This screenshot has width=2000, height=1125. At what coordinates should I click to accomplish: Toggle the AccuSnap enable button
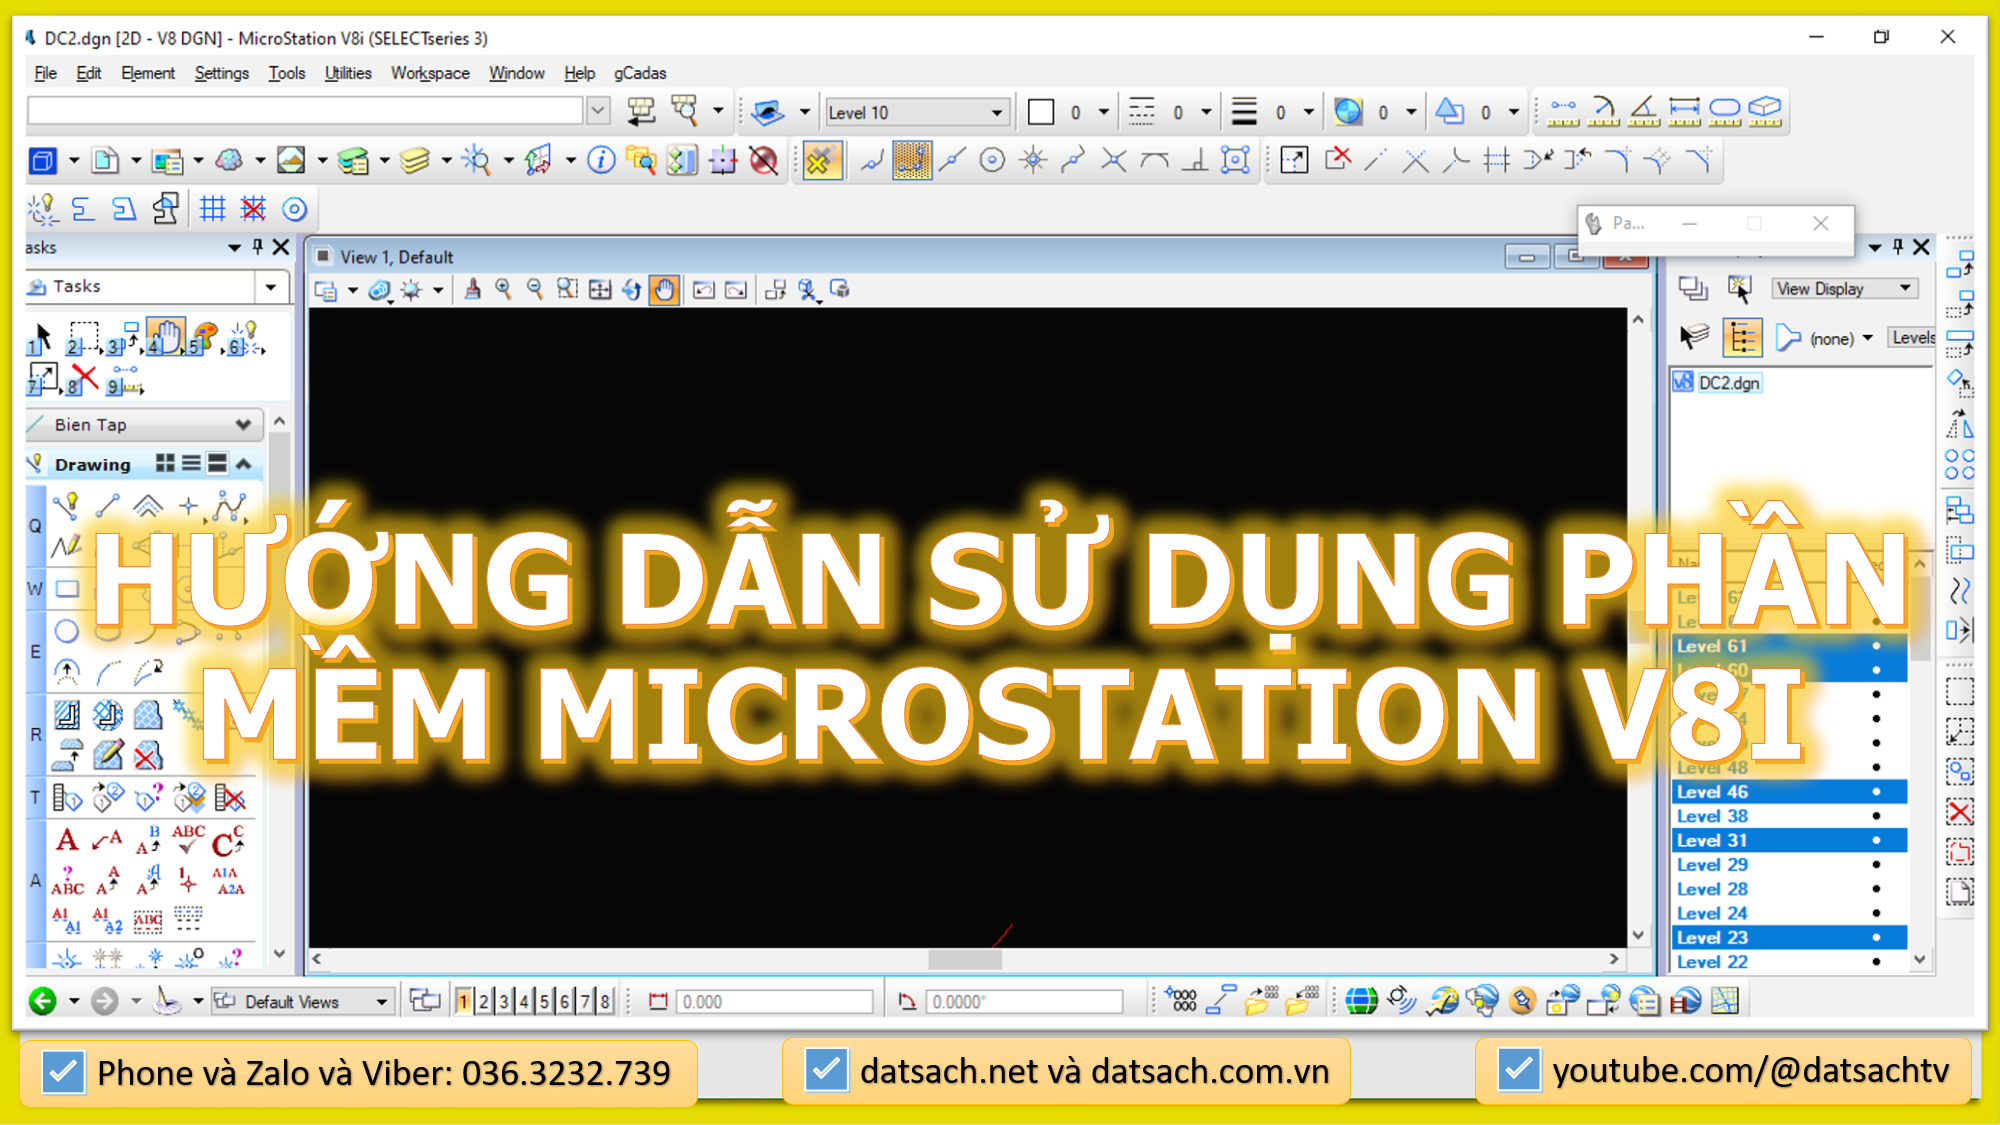click(x=820, y=161)
